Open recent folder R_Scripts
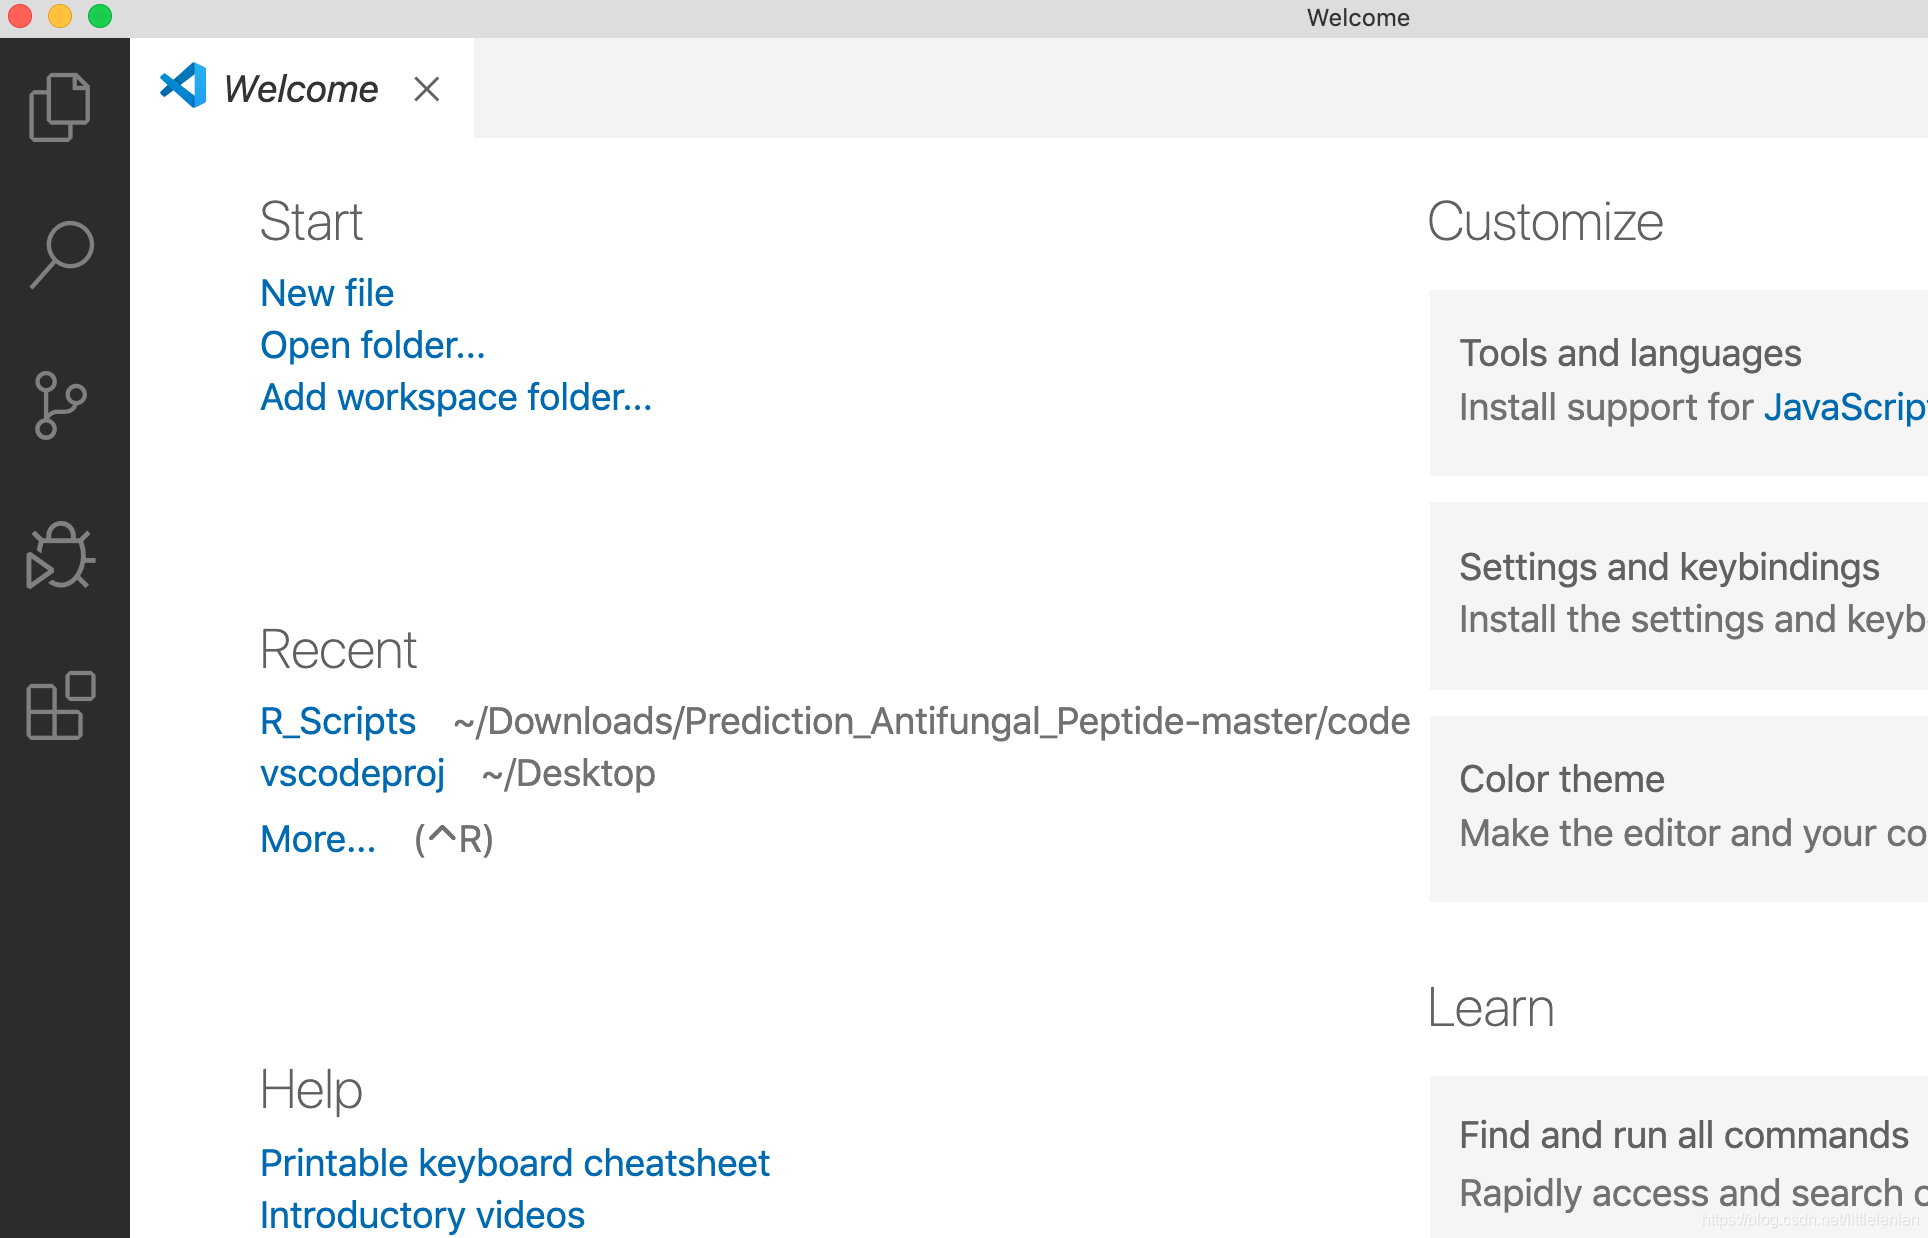 (x=338, y=721)
